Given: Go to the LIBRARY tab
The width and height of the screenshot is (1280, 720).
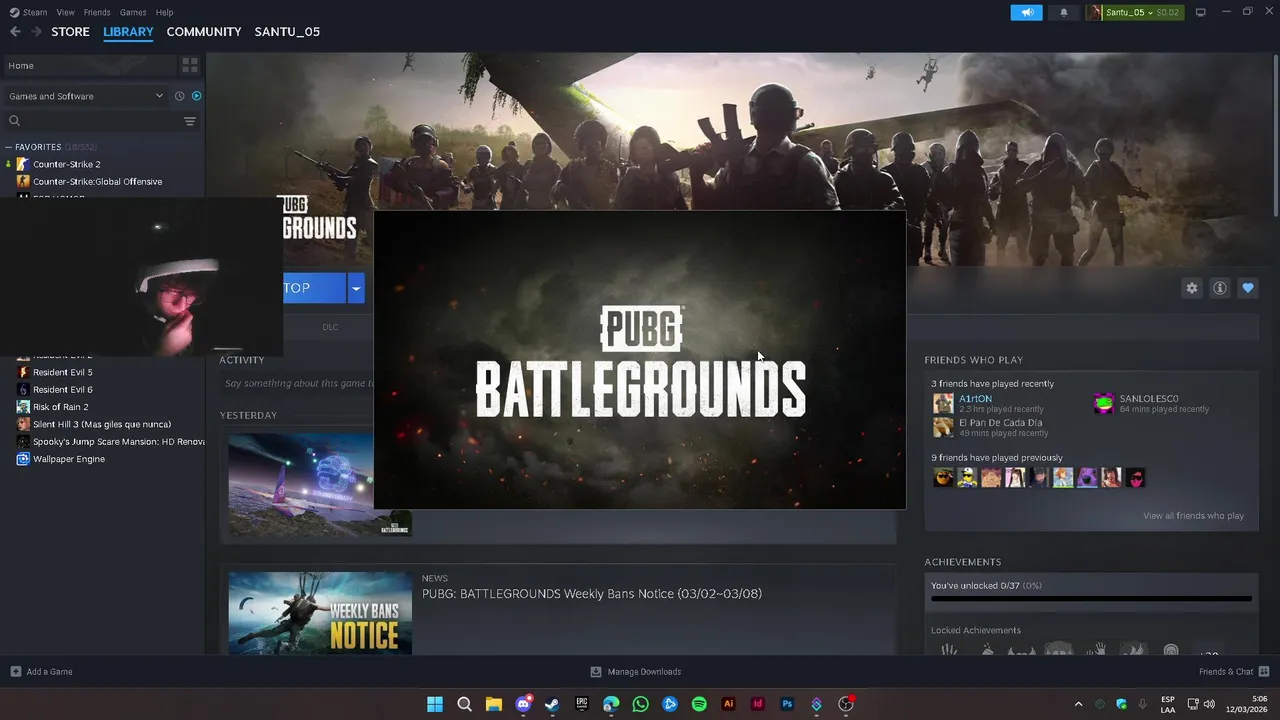Looking at the screenshot, I should pos(128,32).
